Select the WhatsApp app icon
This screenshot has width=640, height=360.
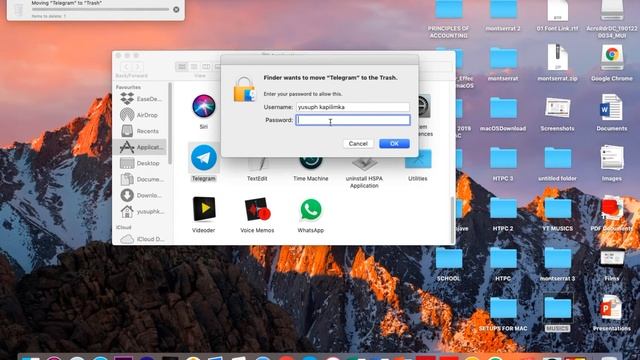pyautogui.click(x=311, y=210)
